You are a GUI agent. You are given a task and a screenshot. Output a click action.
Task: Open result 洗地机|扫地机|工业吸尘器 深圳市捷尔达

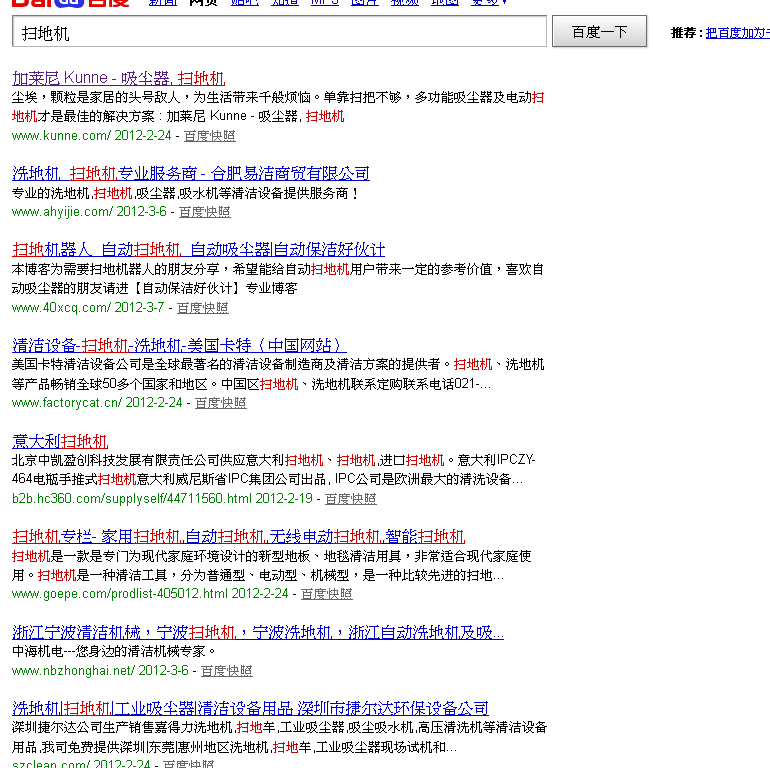tap(250, 708)
